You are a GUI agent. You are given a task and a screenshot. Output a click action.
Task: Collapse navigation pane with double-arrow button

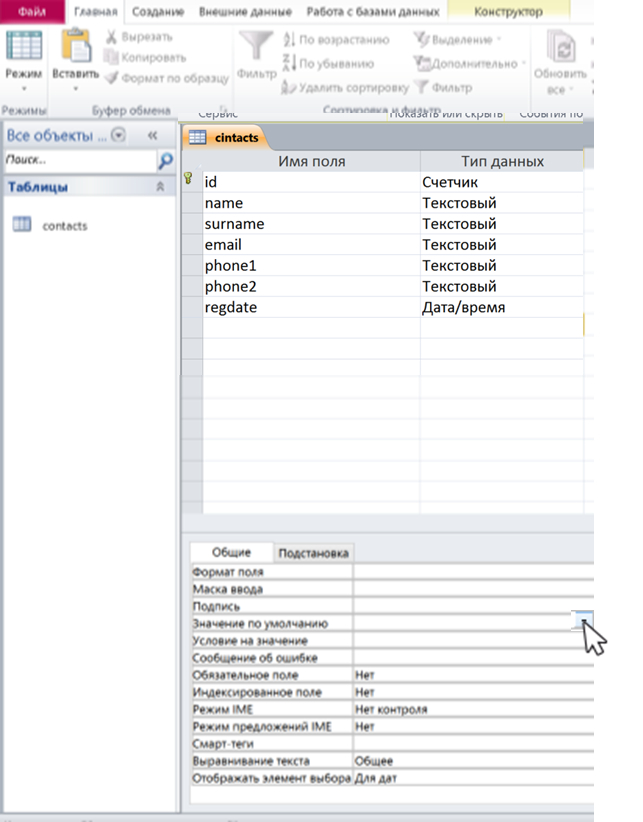[x=153, y=135]
